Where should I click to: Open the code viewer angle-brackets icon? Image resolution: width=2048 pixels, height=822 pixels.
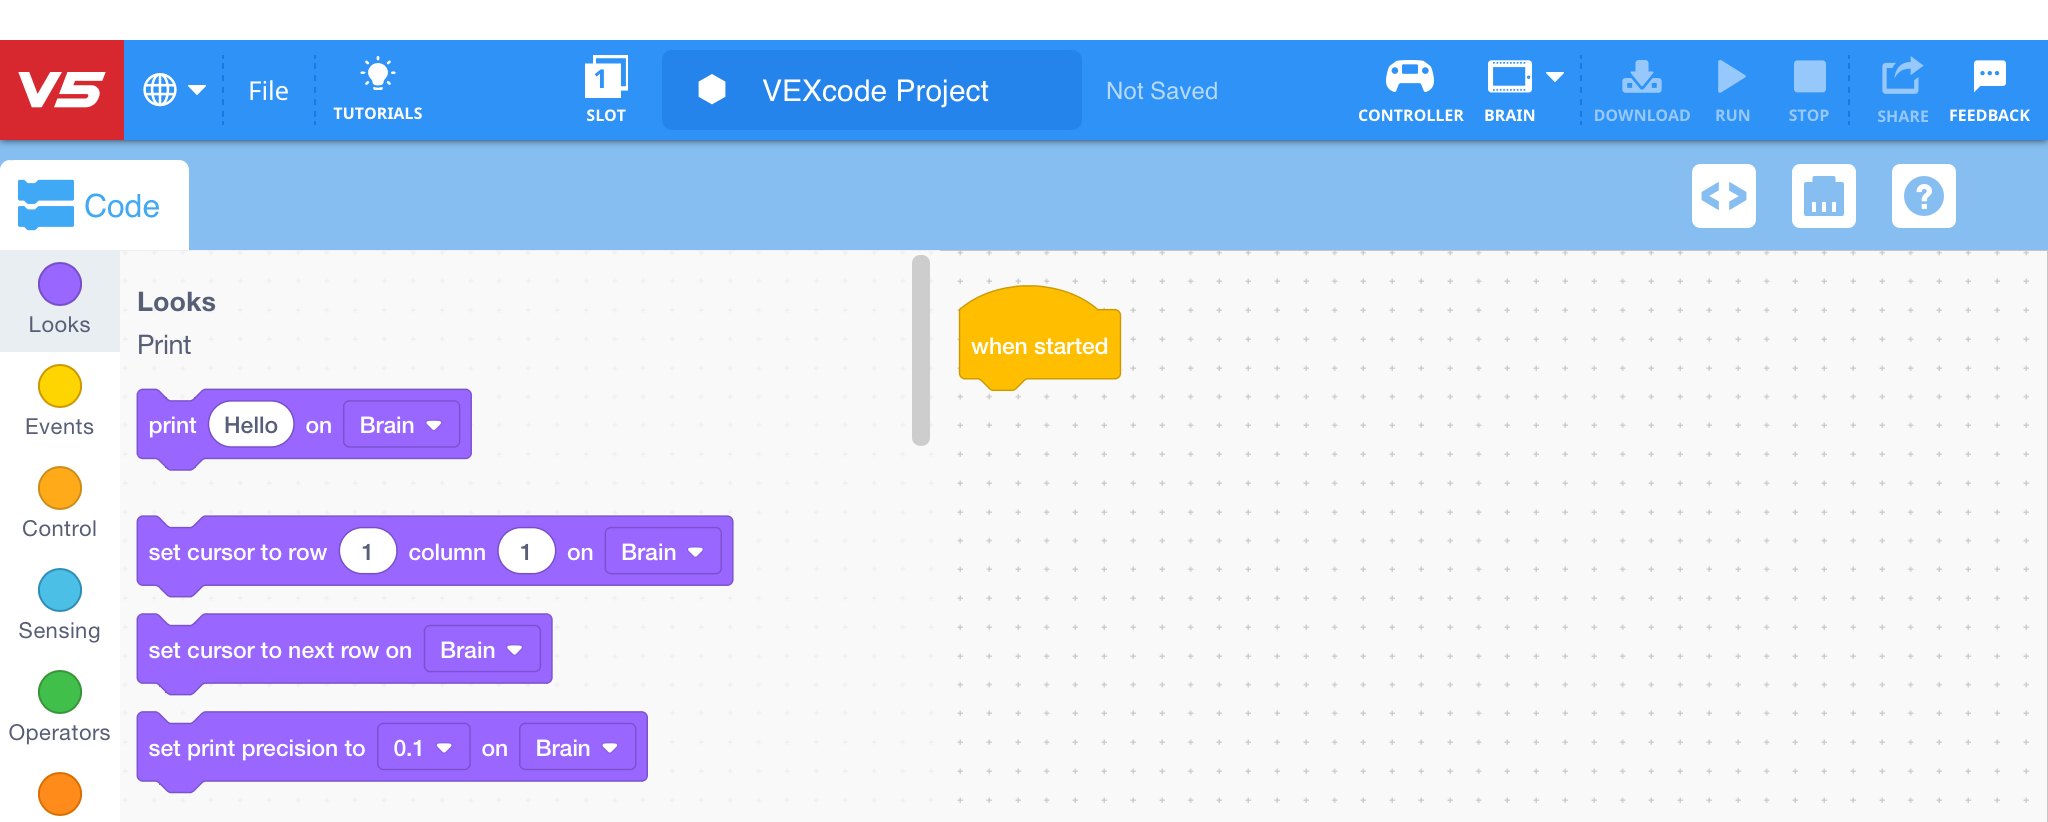click(x=1723, y=196)
